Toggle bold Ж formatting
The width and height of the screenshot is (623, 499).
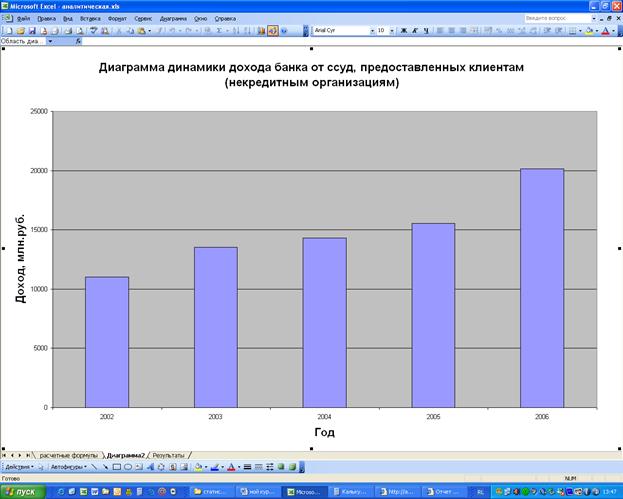tap(404, 31)
